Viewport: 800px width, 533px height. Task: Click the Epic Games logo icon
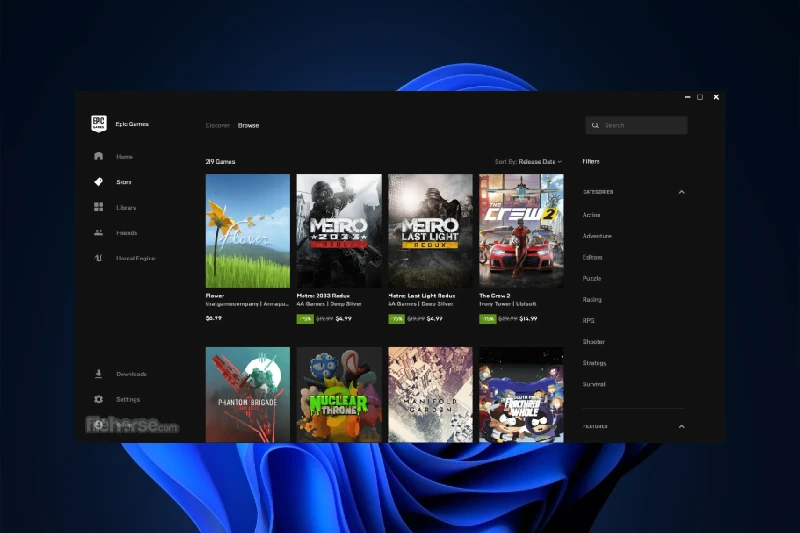pos(98,124)
